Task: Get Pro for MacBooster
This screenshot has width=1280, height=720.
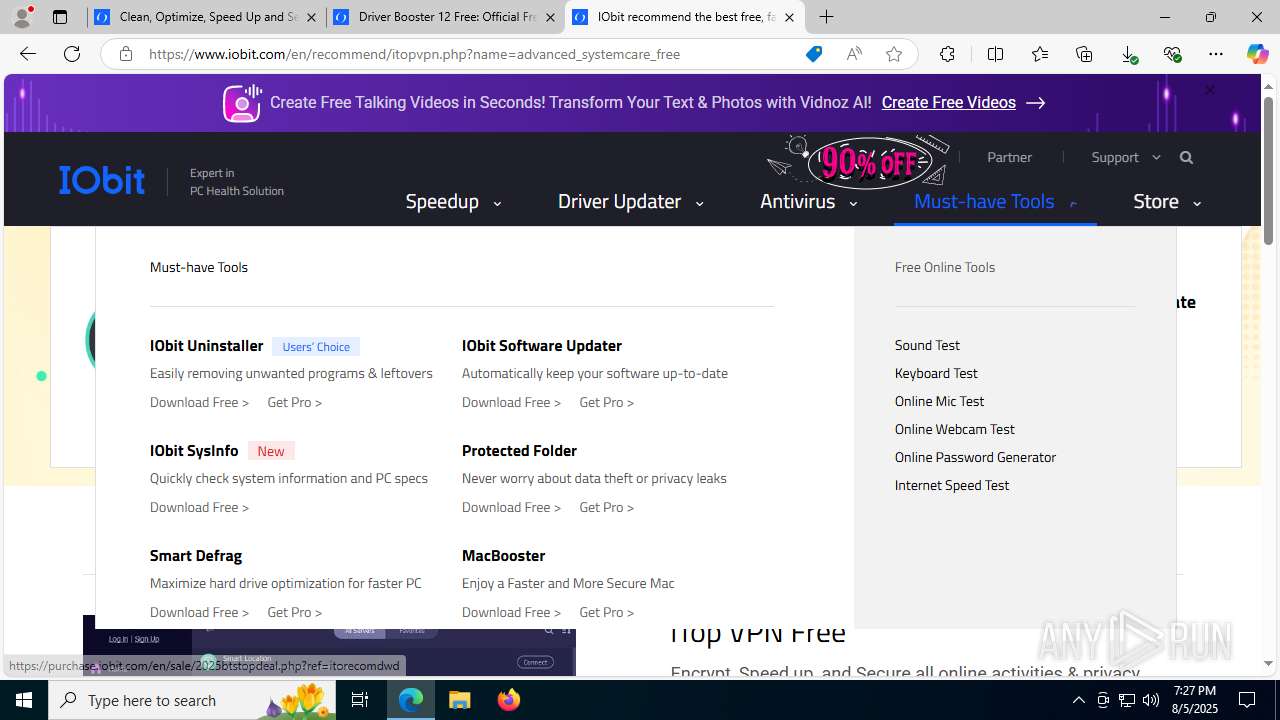Action: pos(607,612)
